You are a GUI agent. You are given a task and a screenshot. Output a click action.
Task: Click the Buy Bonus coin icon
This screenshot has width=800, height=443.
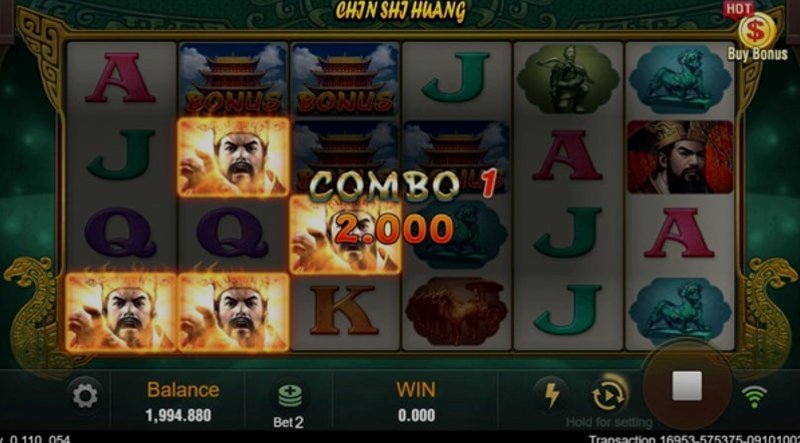pyautogui.click(x=757, y=31)
